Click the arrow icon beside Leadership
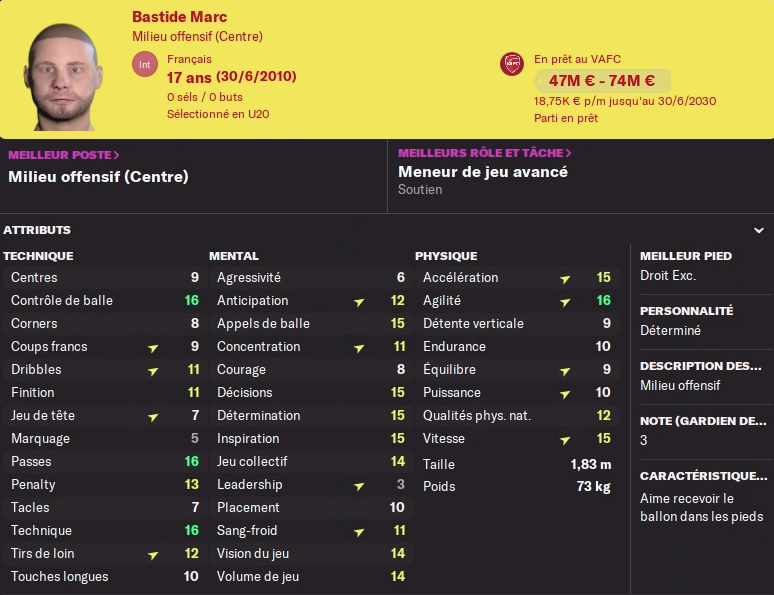774x595 pixels. click(359, 486)
